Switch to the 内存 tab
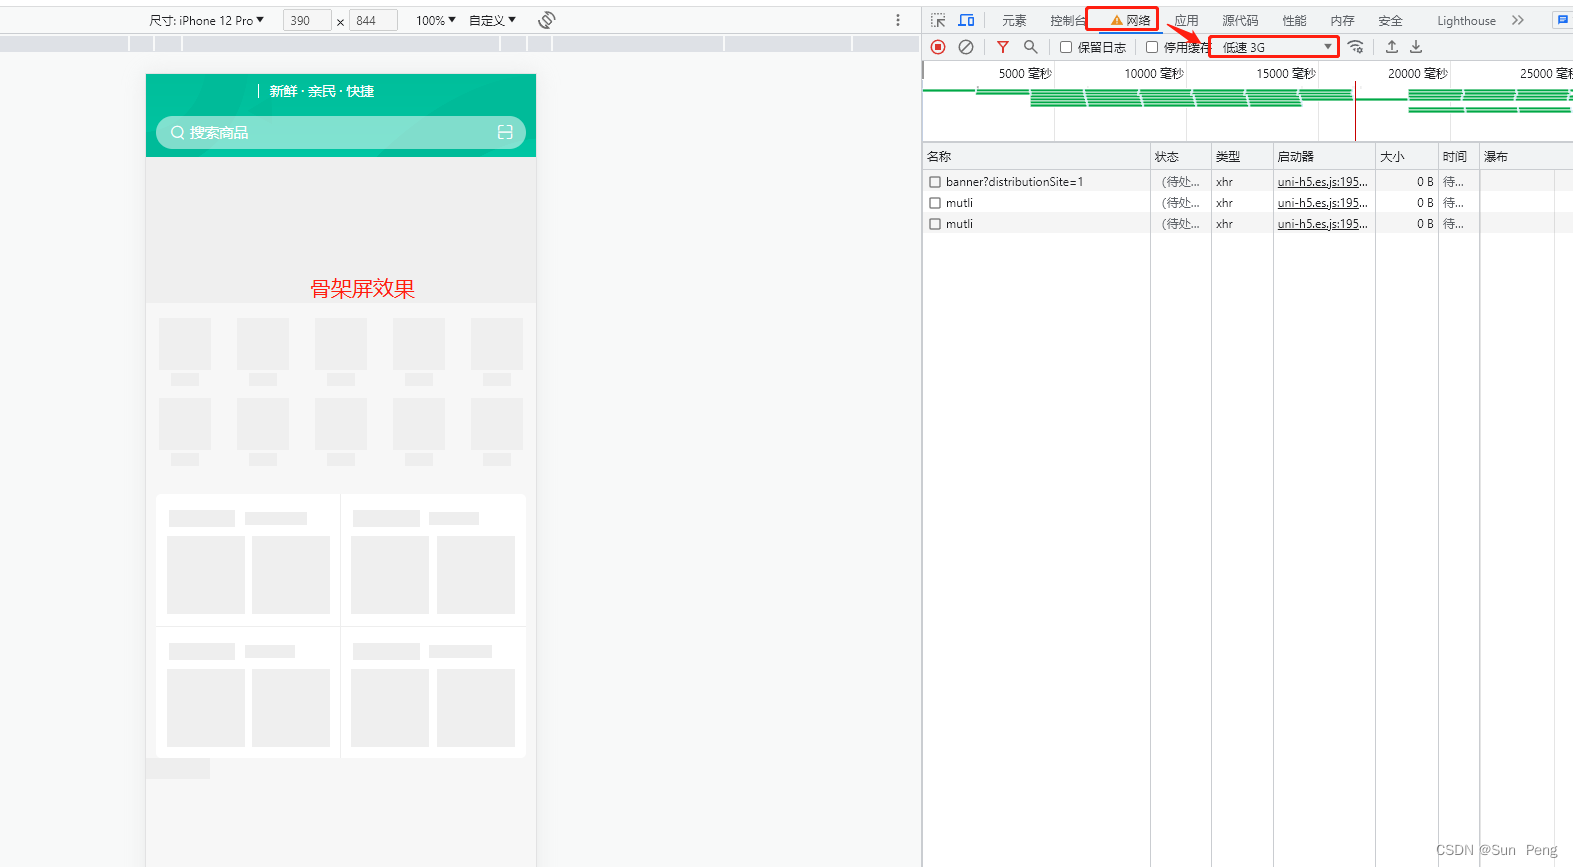The height and width of the screenshot is (867, 1573). point(1342,20)
